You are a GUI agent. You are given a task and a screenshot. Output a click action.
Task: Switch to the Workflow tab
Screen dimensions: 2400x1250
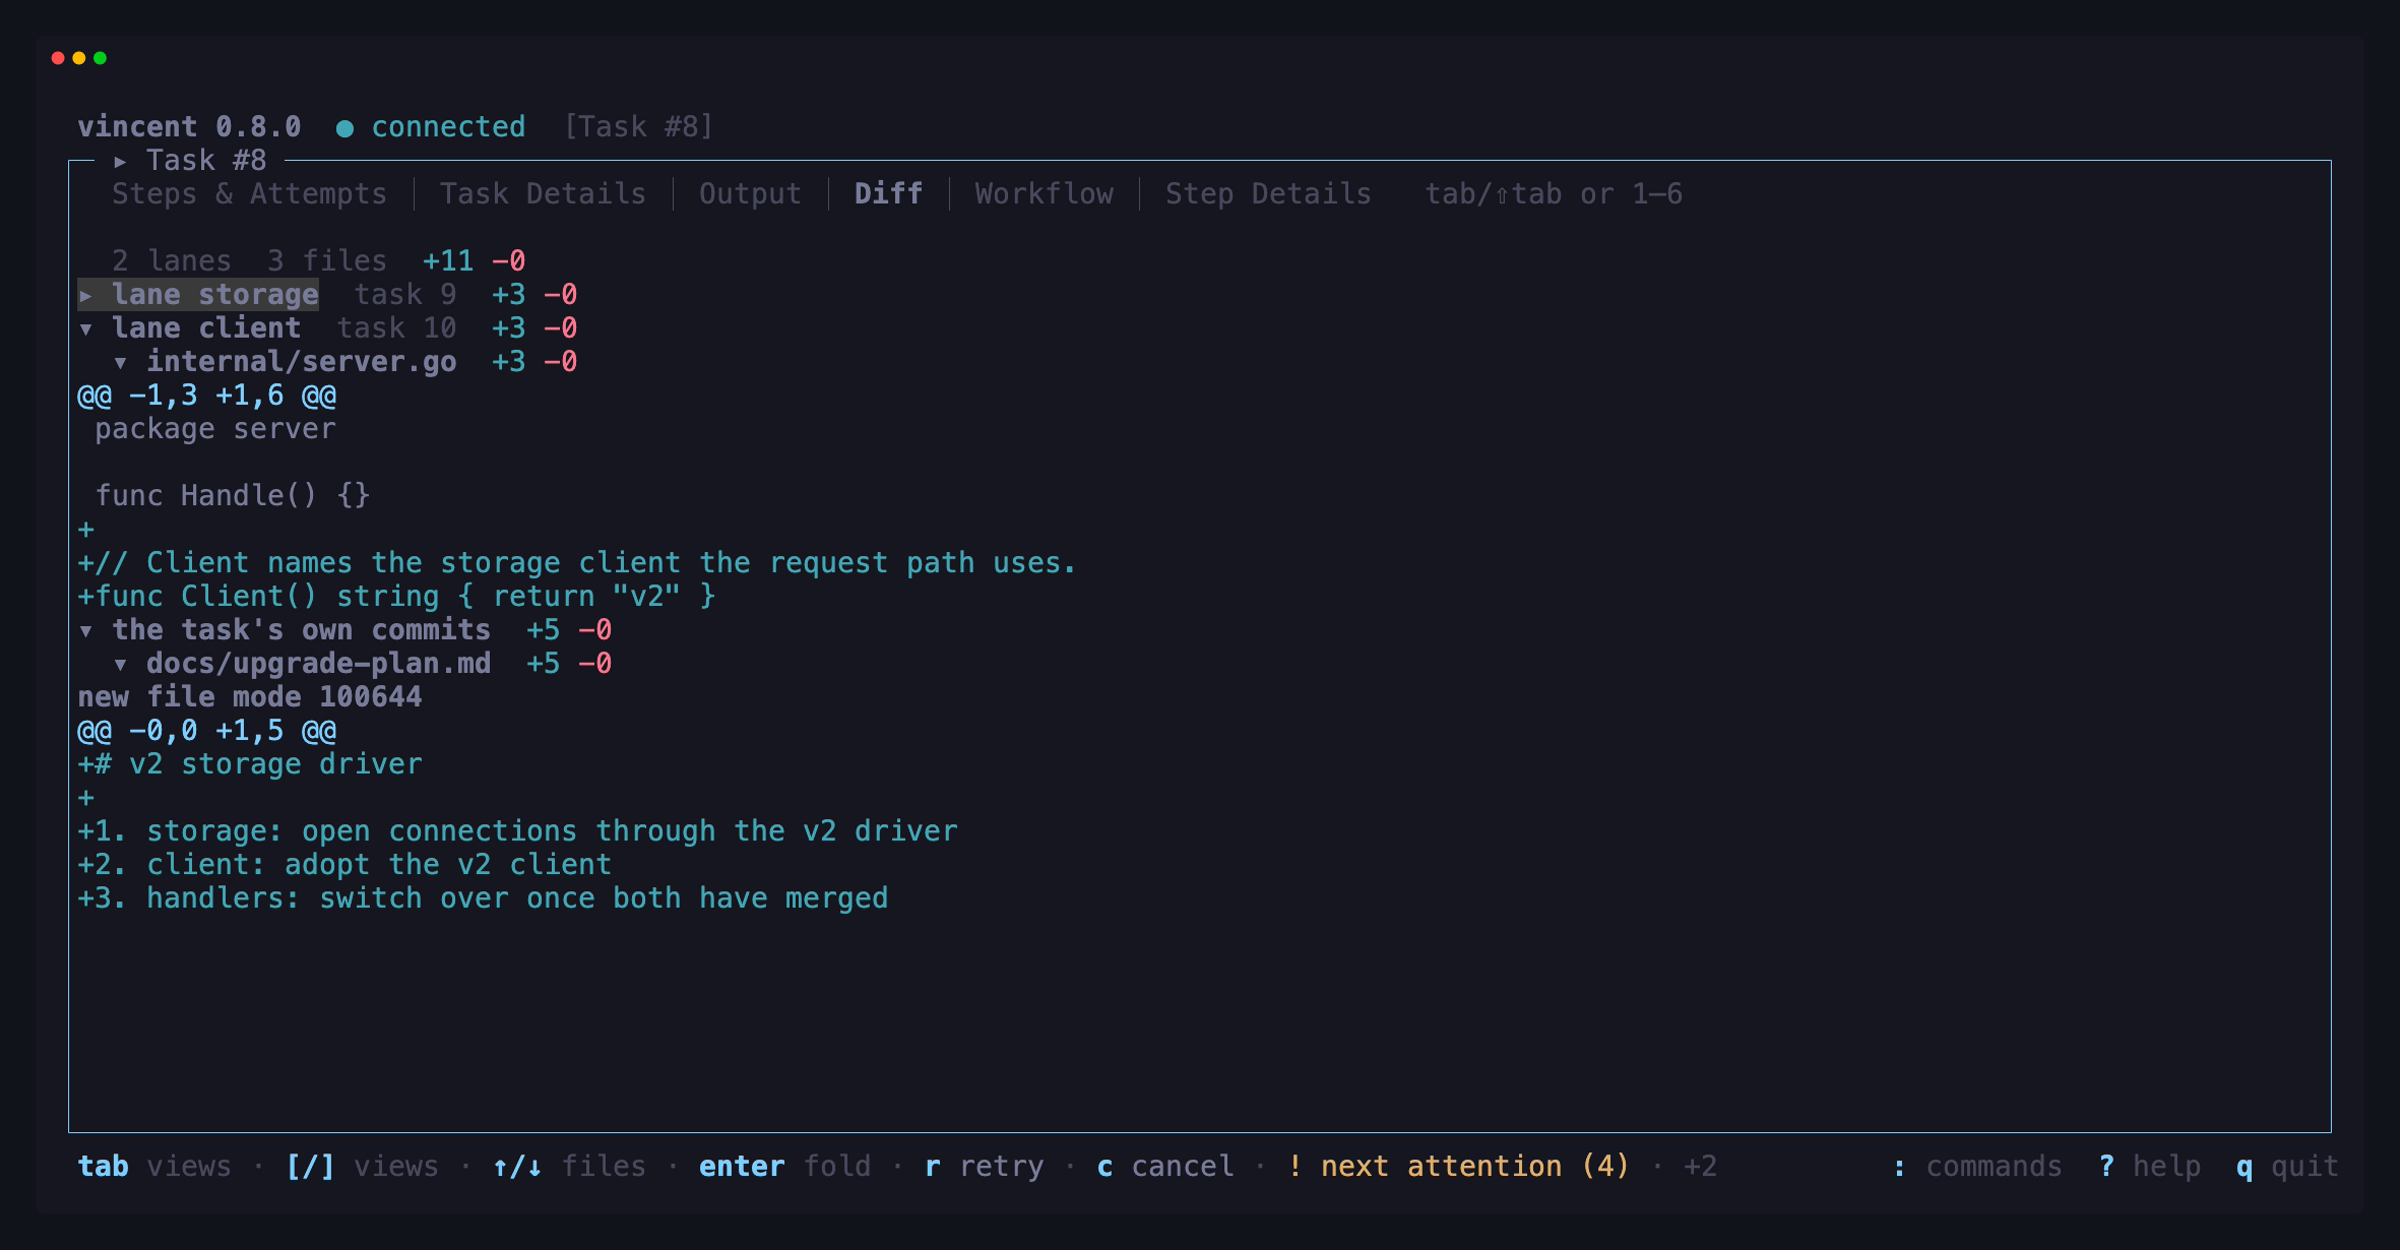coord(1044,194)
